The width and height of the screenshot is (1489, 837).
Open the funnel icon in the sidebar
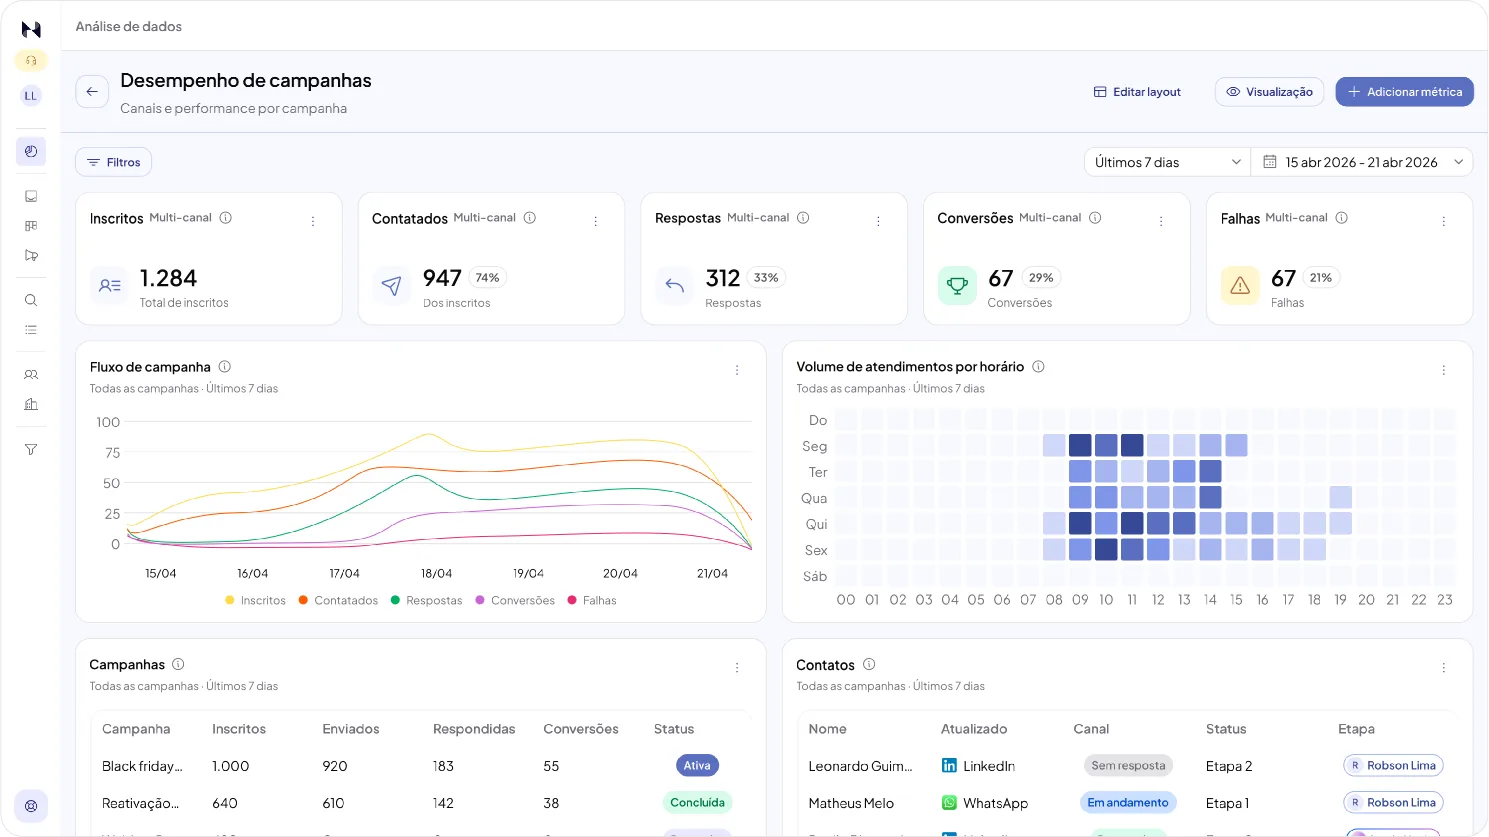(31, 450)
